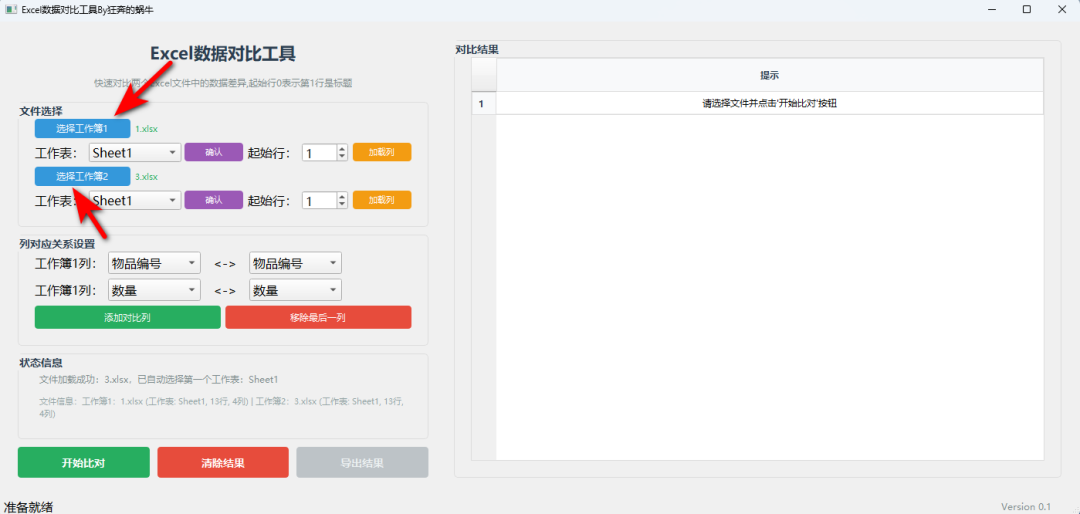Click the 清除结果 button
Screen dimensions: 1080x514
pyautogui.click(x=223, y=462)
